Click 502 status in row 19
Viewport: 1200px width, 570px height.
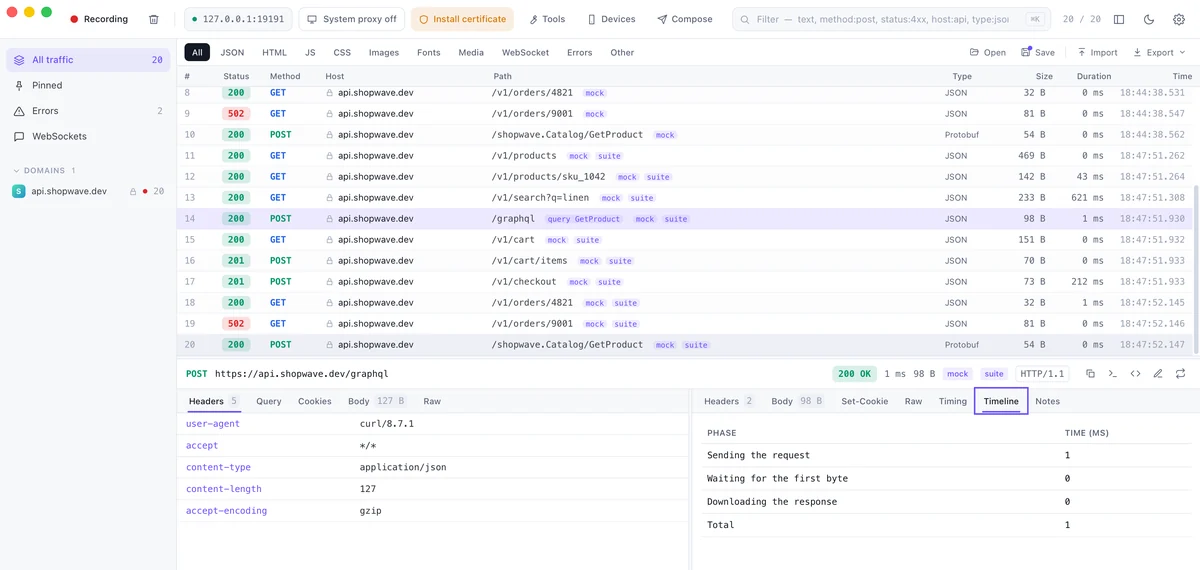click(236, 324)
